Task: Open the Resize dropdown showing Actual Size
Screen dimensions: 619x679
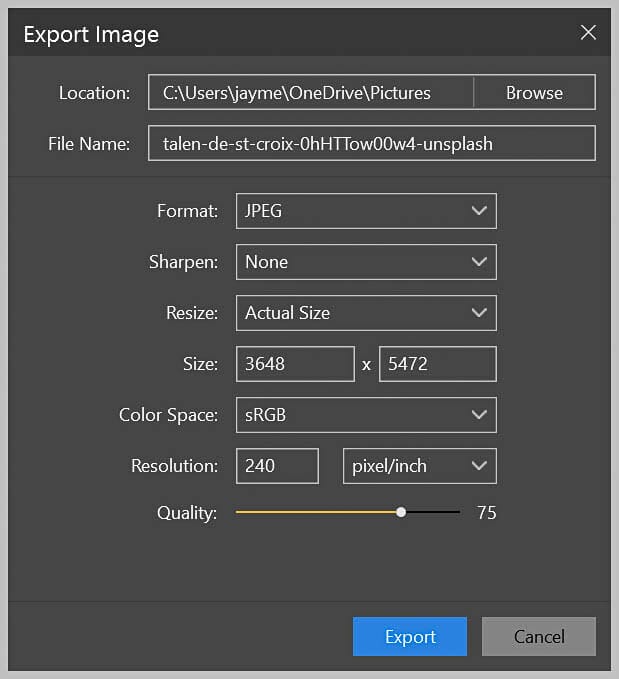Action: (x=366, y=313)
